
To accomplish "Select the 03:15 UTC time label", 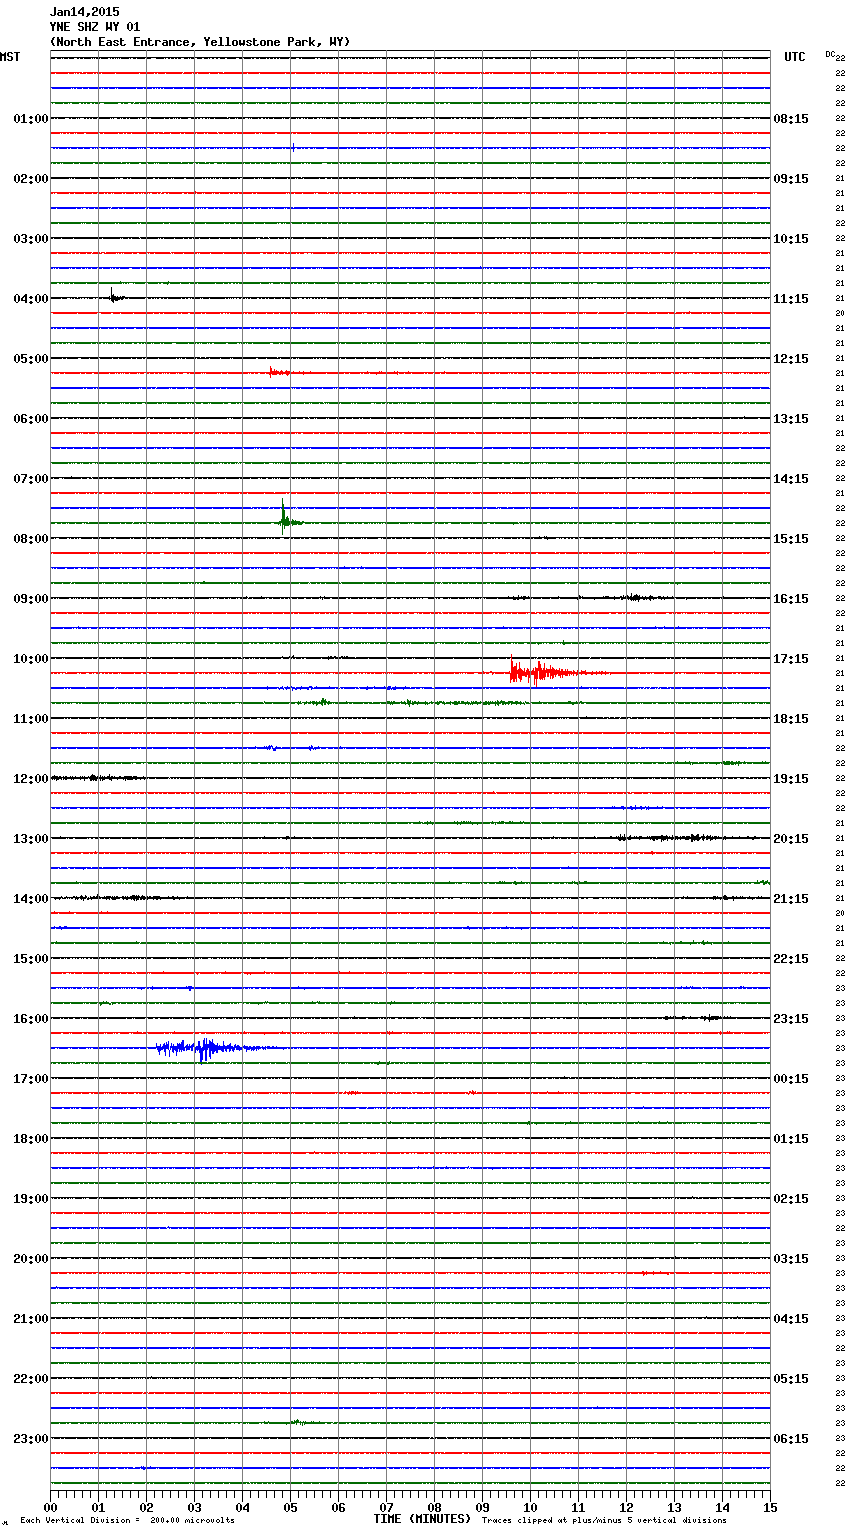I will point(791,1259).
